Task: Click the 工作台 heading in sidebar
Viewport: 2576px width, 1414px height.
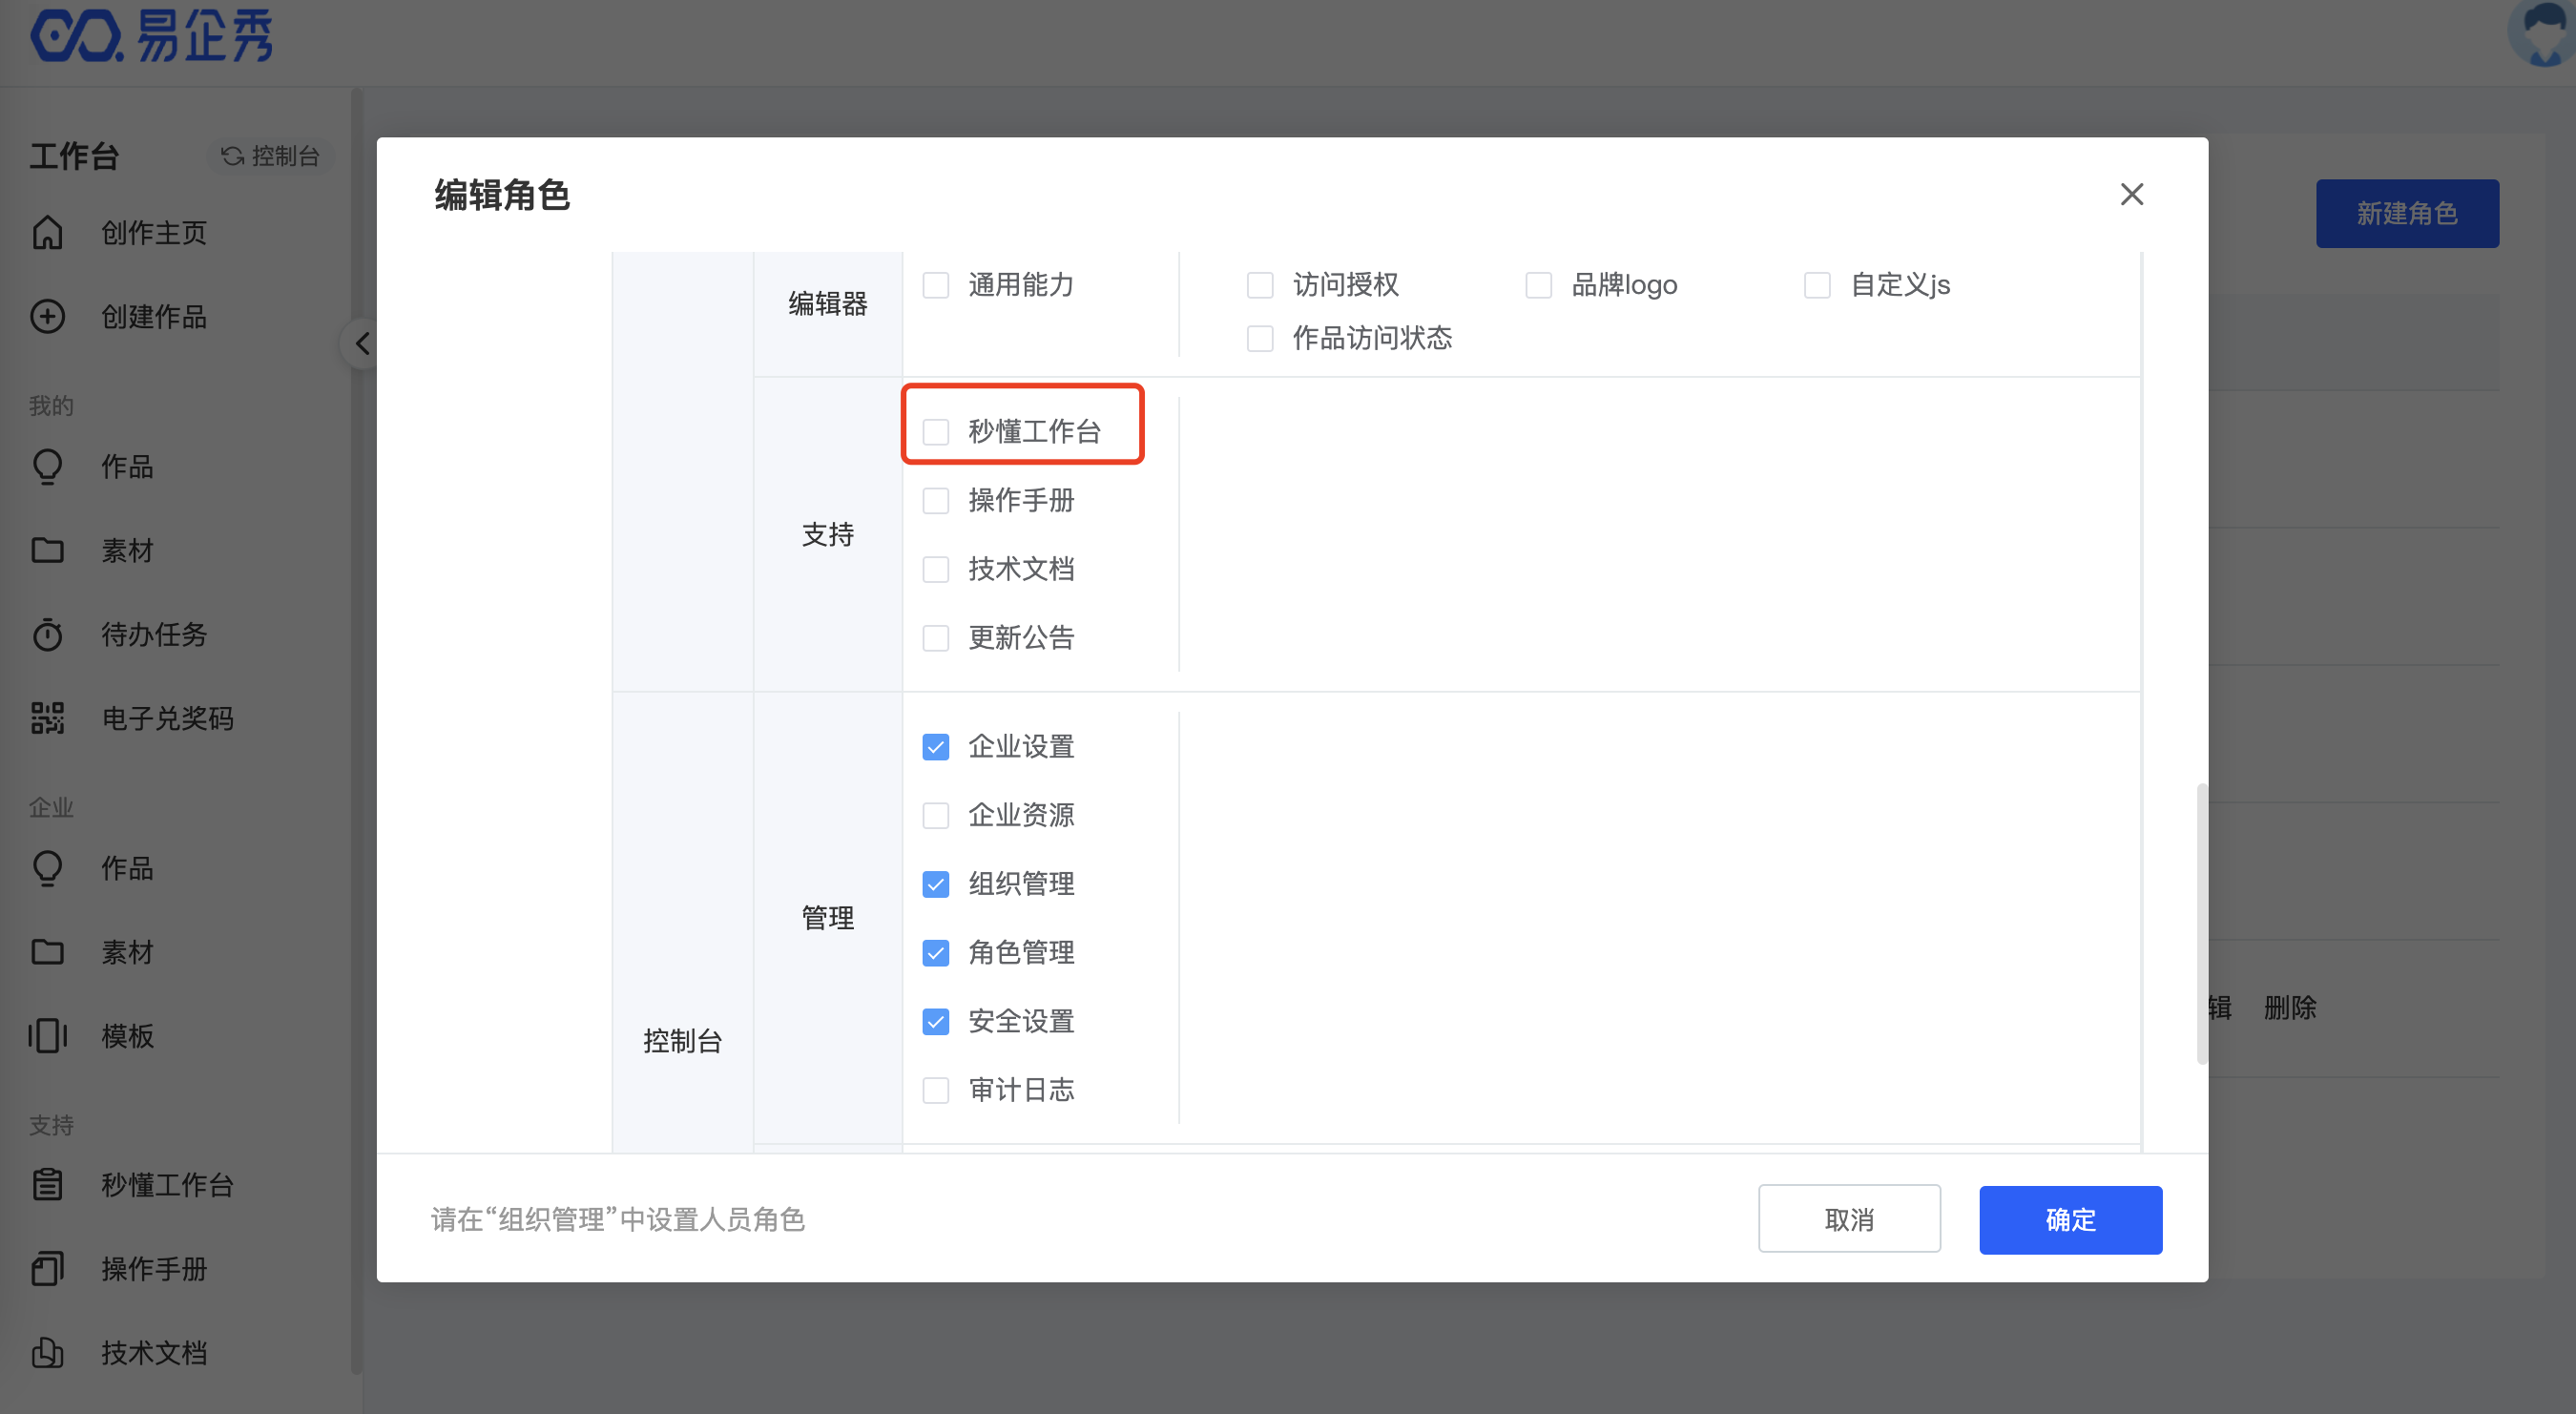Action: (x=74, y=156)
